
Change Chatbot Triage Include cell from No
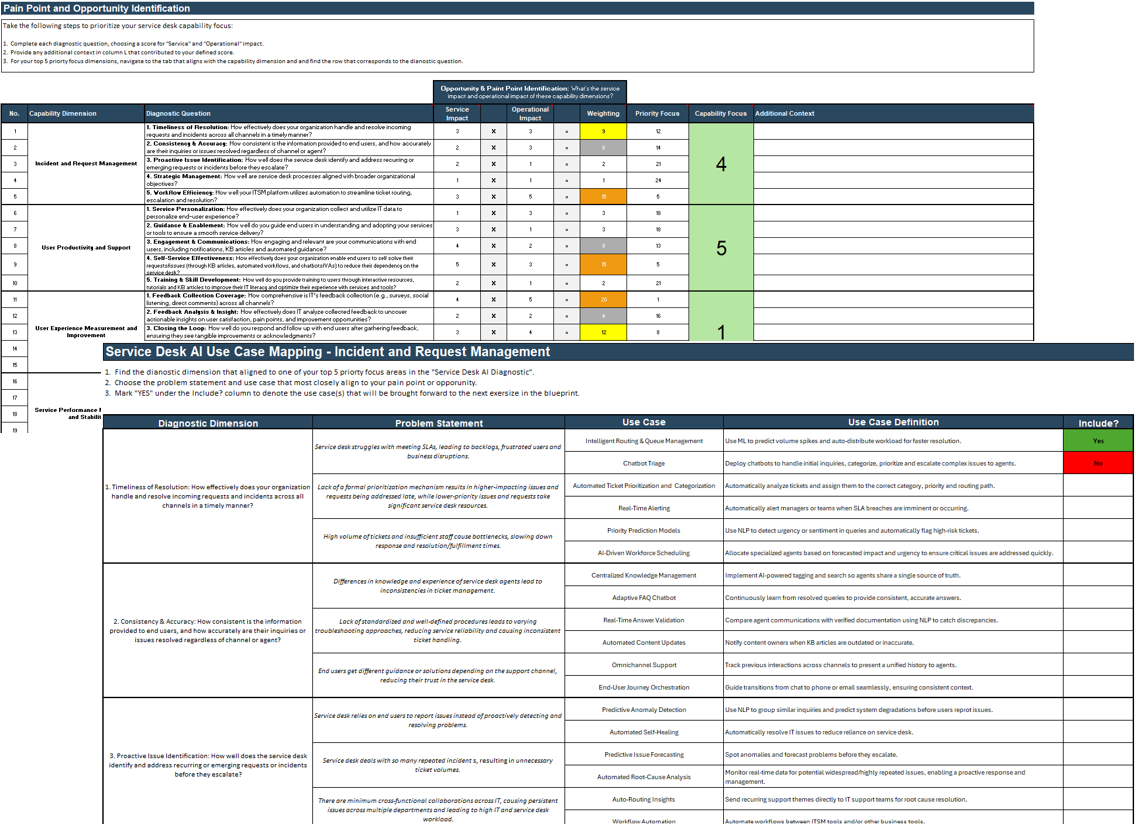tap(1097, 461)
